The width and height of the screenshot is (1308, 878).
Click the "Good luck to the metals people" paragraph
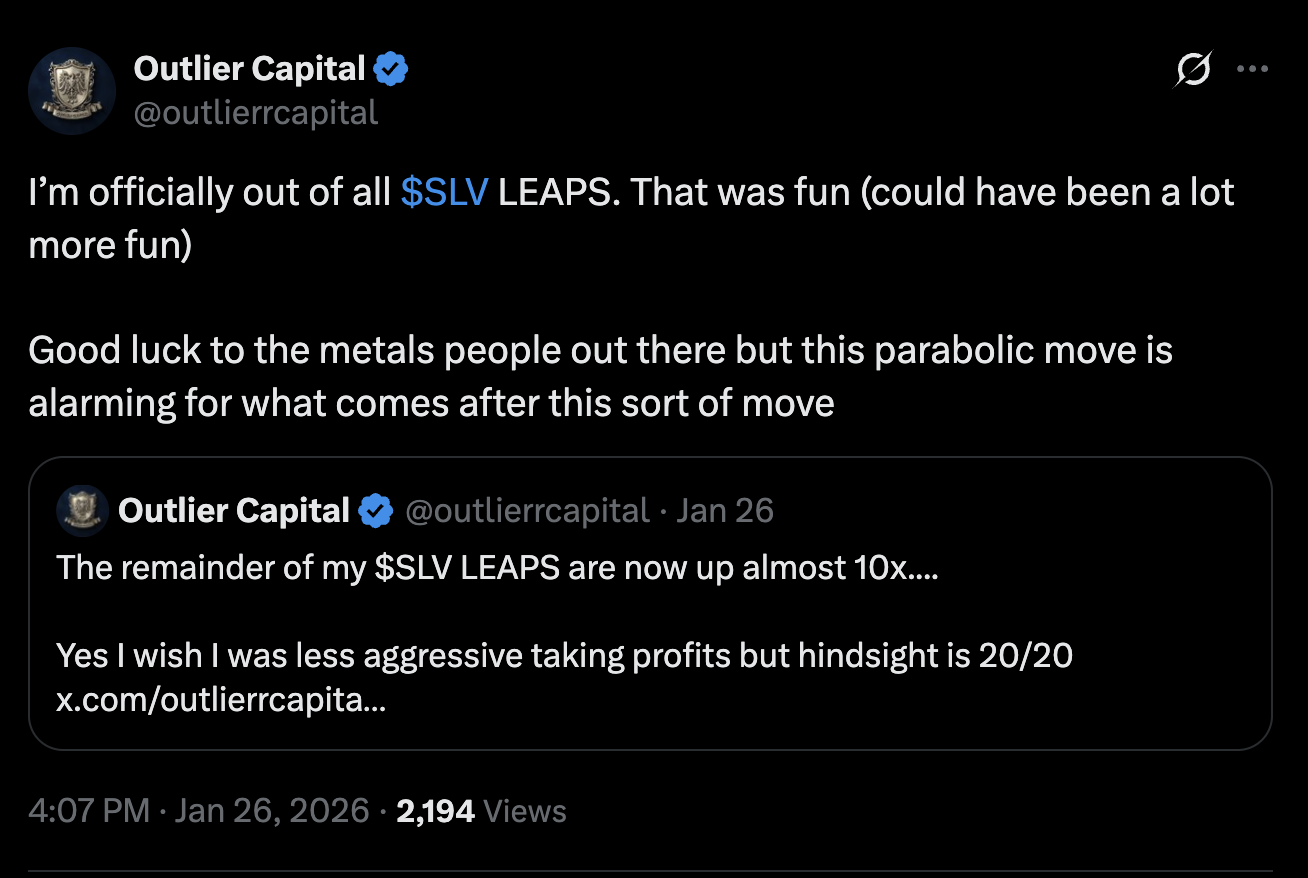pos(600,350)
